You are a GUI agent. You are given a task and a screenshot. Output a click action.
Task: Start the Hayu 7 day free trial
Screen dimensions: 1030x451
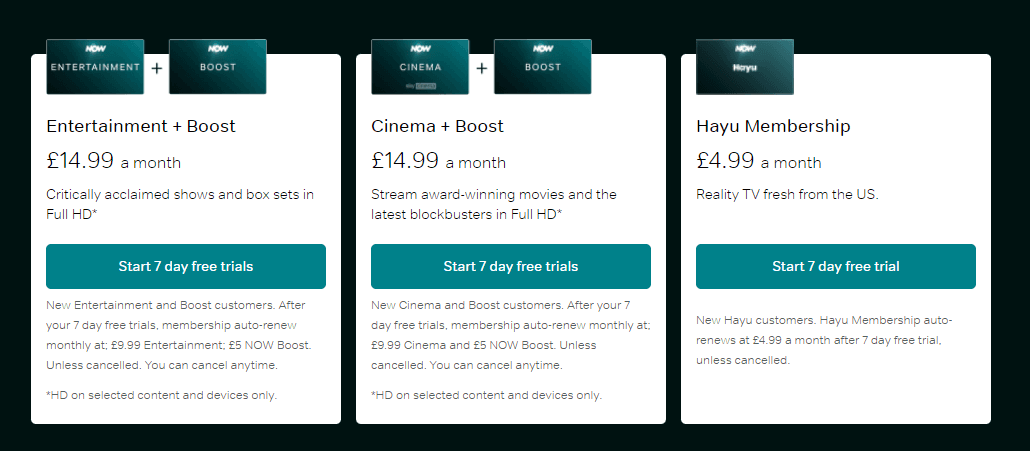coord(836,267)
